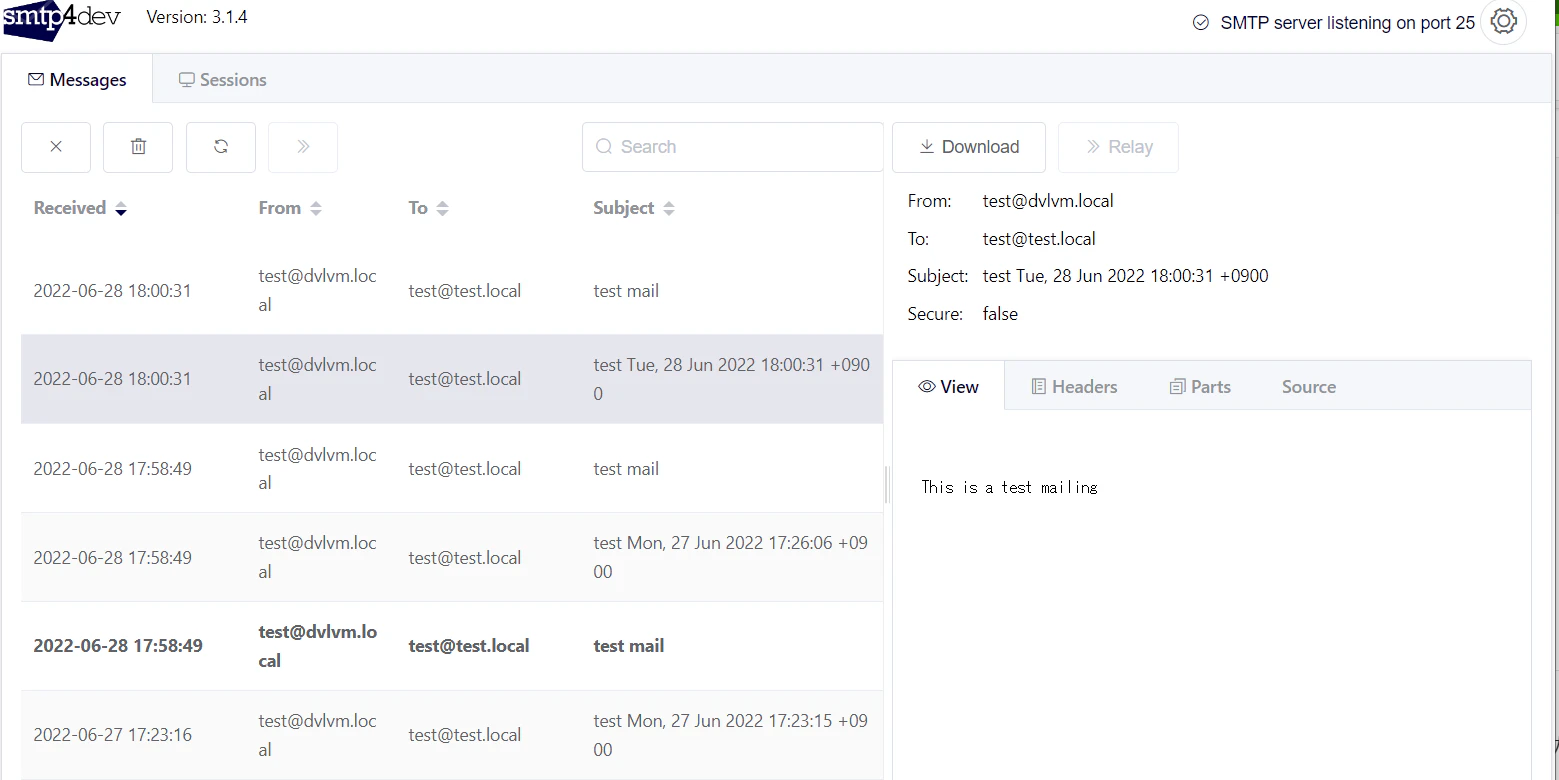Screen dimensions: 1559x780
Task: Download the selected message
Action: (969, 147)
